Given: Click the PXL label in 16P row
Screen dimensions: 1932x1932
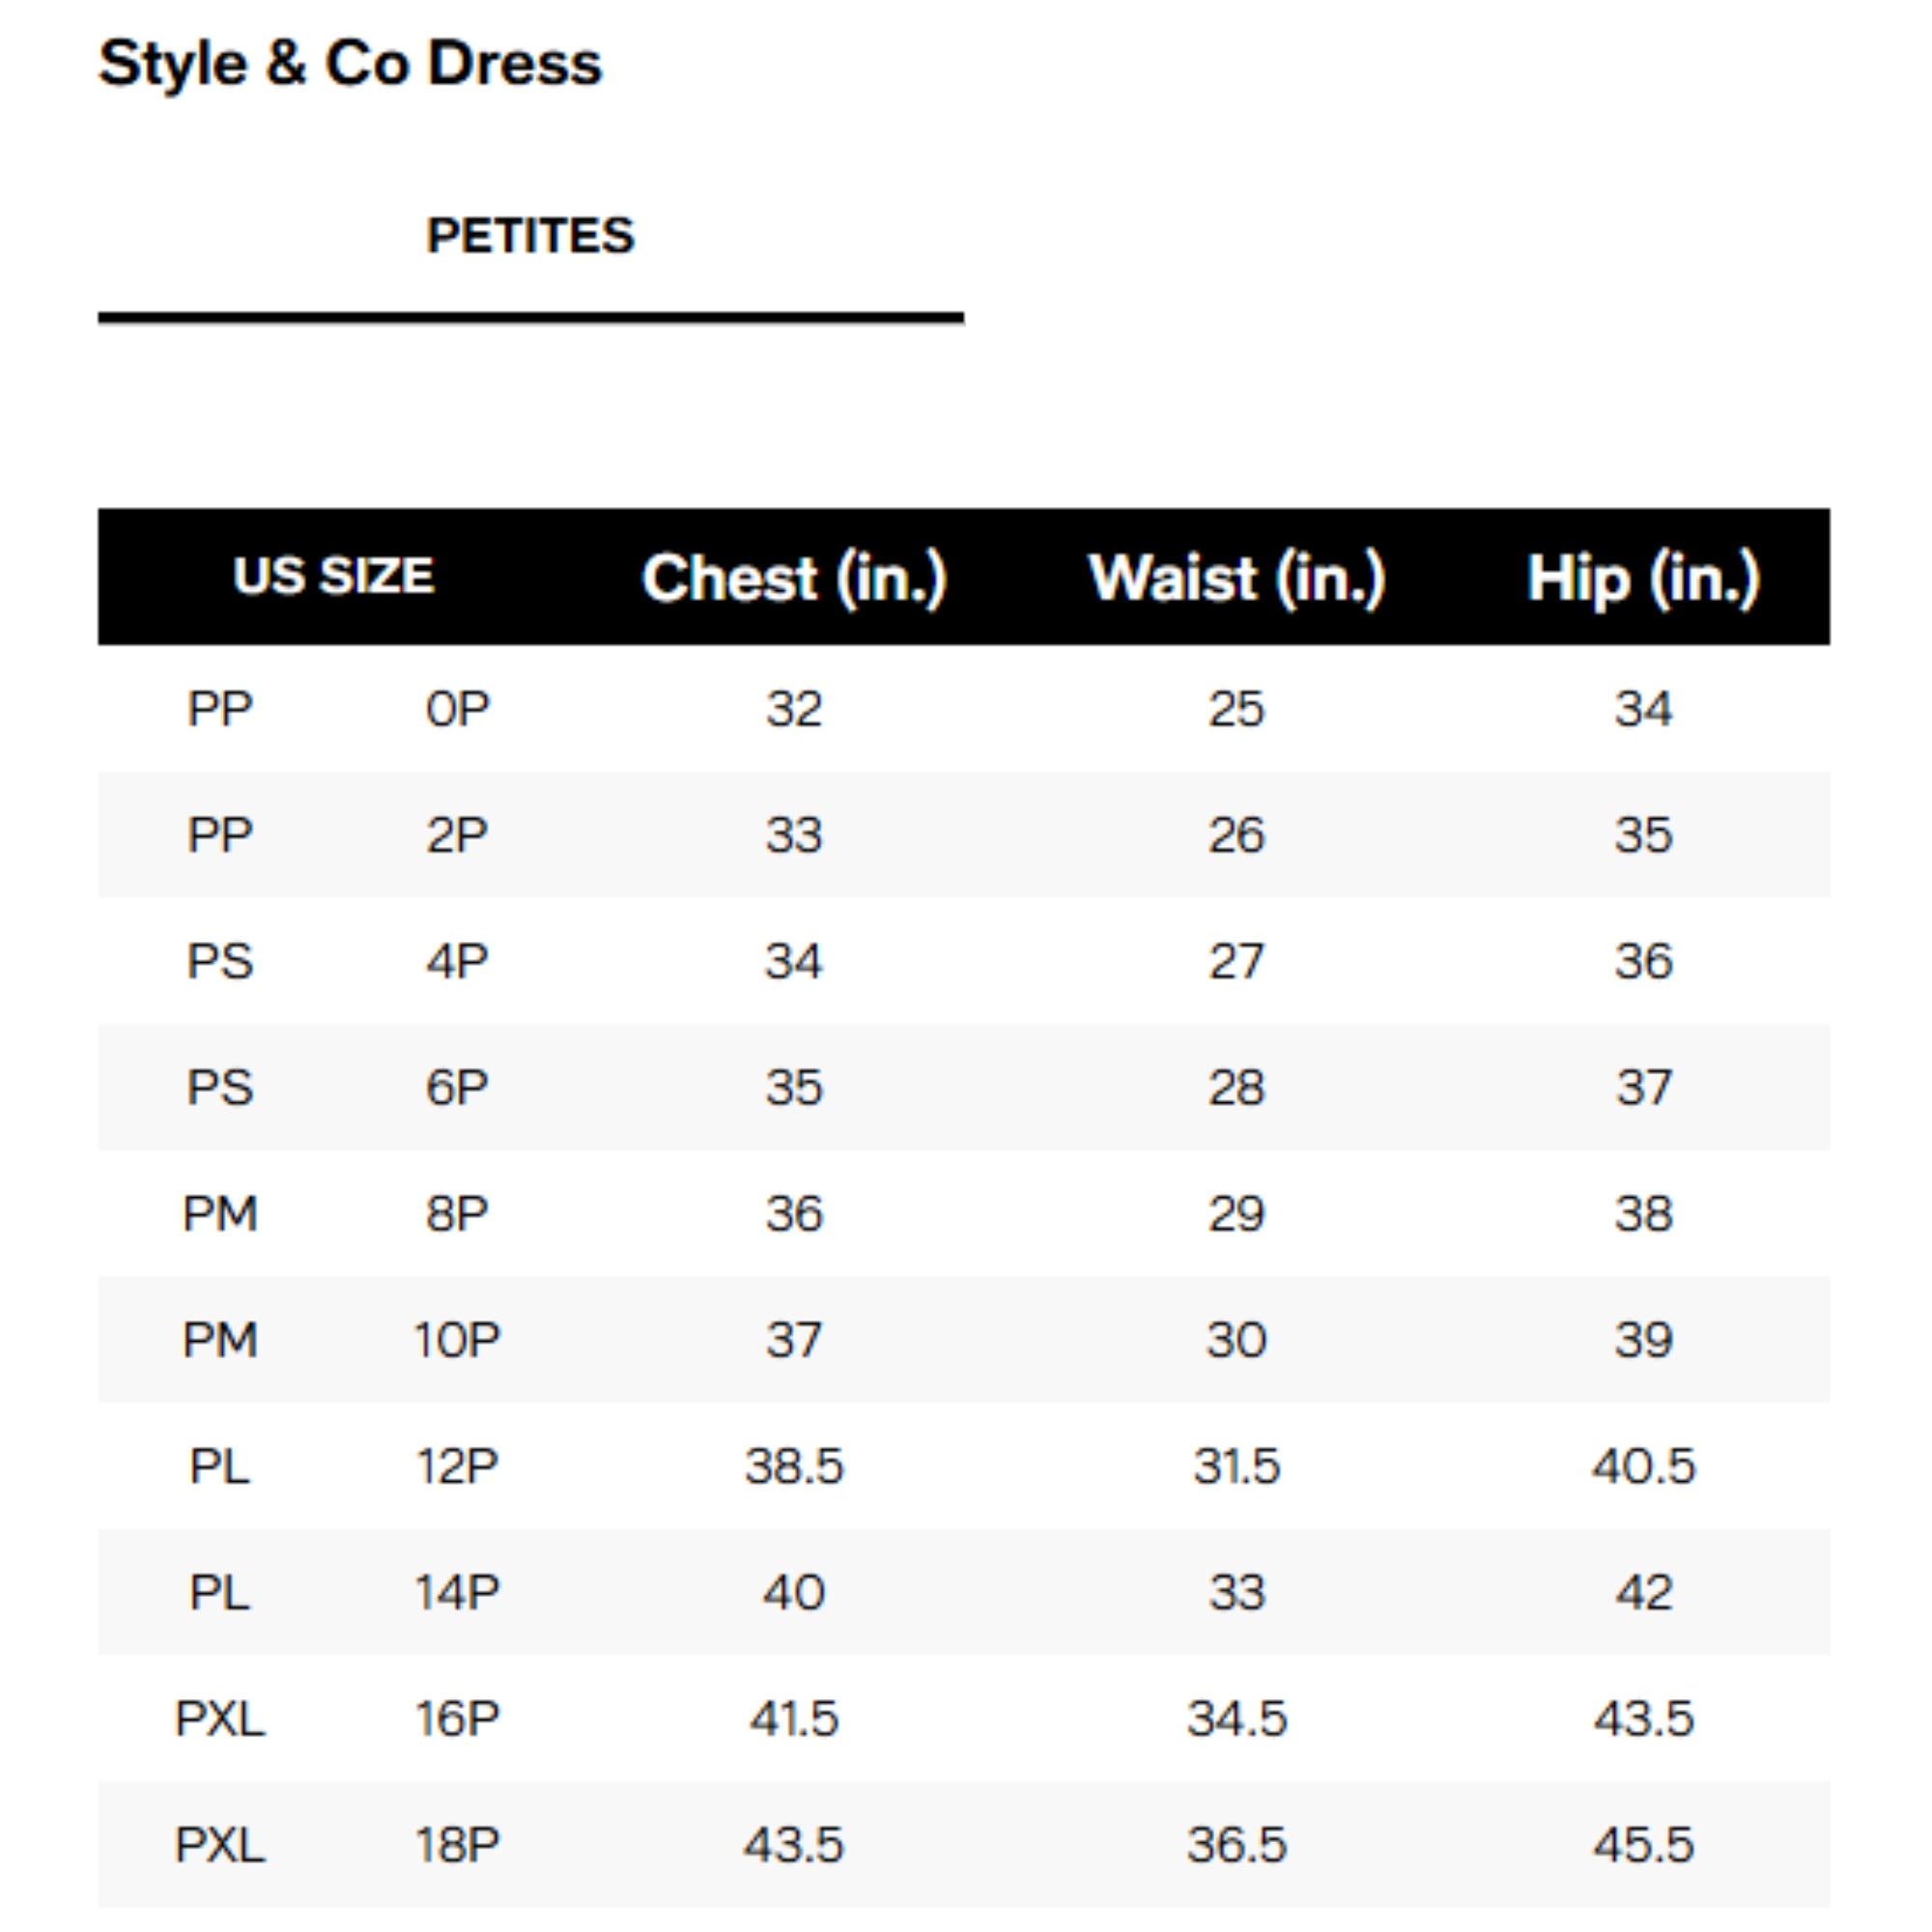Looking at the screenshot, I should click(x=220, y=1718).
